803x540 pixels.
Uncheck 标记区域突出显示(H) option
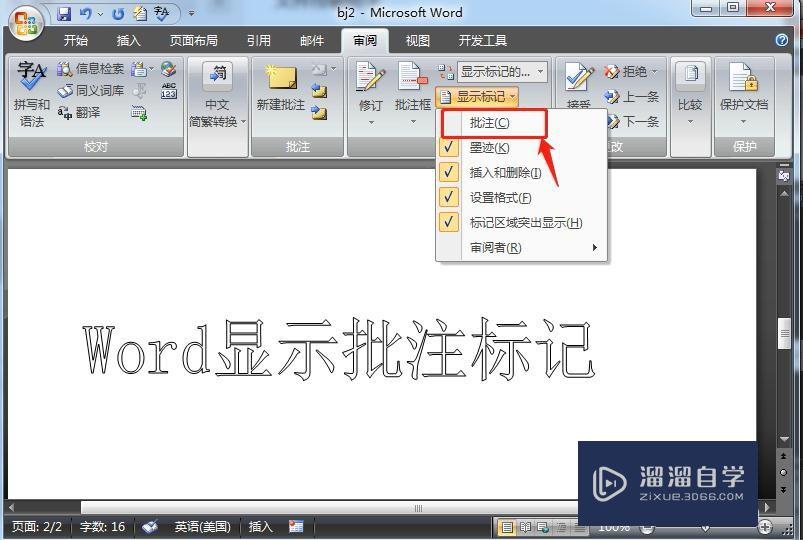521,222
